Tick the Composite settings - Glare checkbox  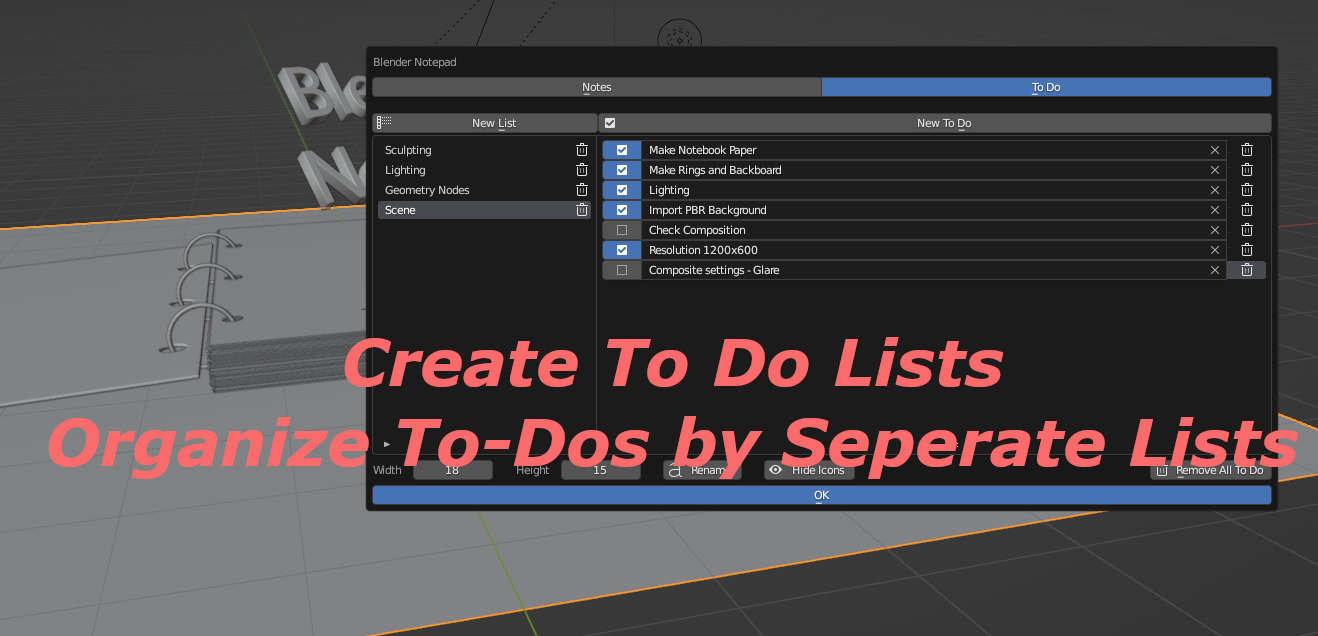pyautogui.click(x=622, y=270)
